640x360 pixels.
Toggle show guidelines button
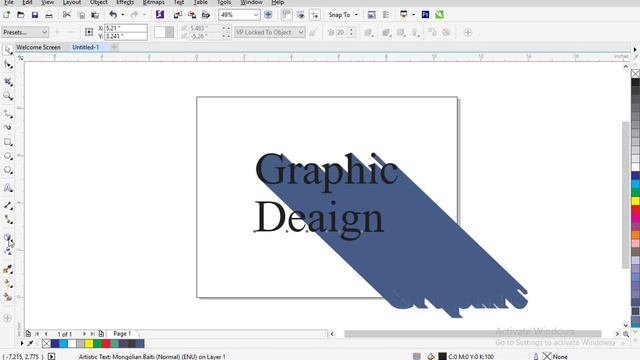click(315, 15)
